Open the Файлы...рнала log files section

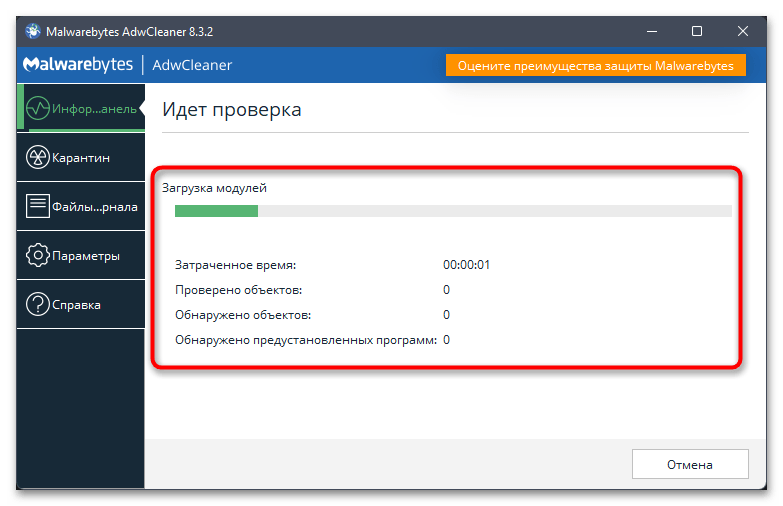pyautogui.click(x=81, y=206)
